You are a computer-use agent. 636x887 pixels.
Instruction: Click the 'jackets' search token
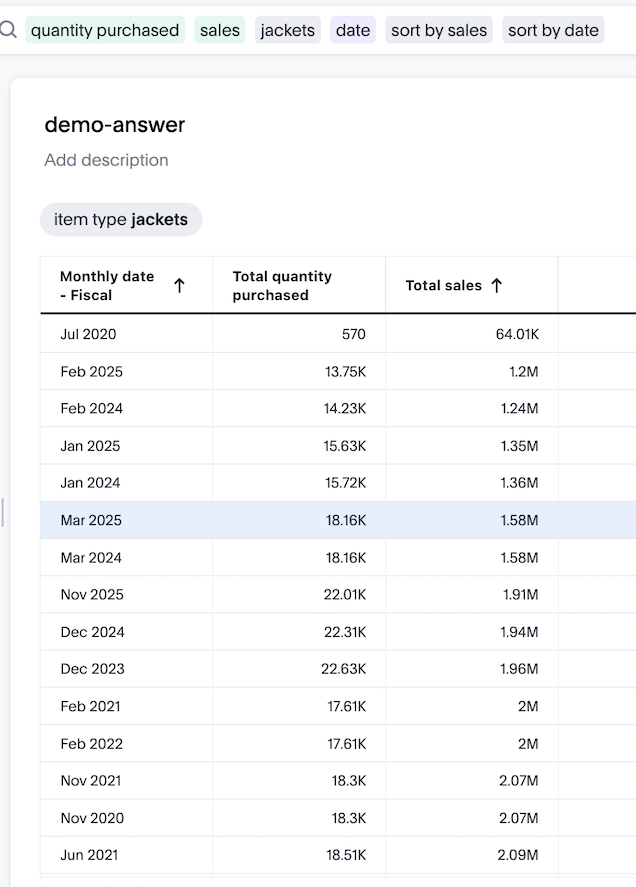coord(287,30)
